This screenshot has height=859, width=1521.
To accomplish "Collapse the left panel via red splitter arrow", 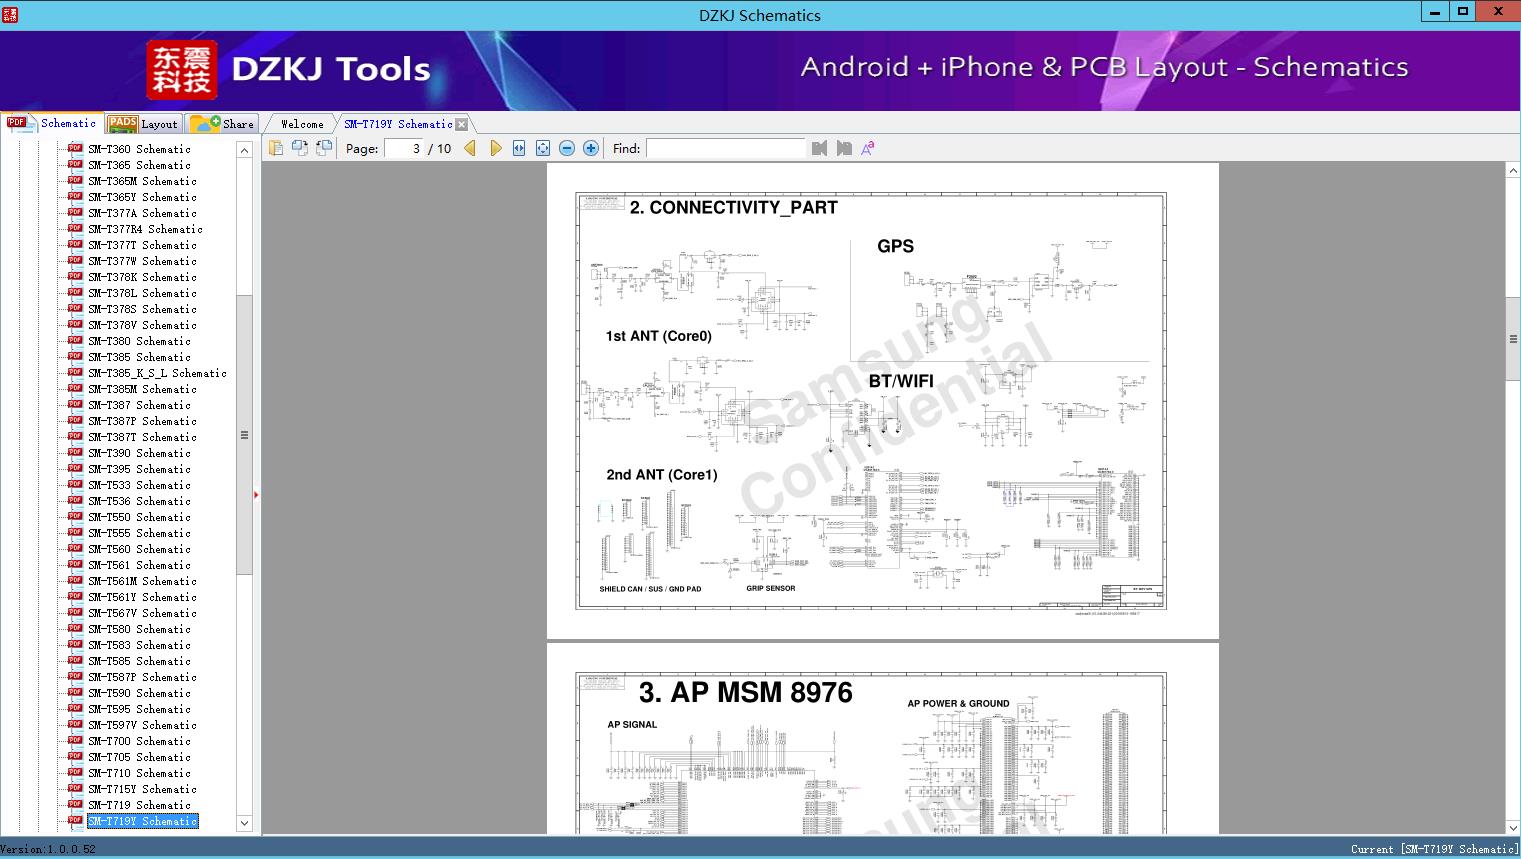I will tap(256, 495).
